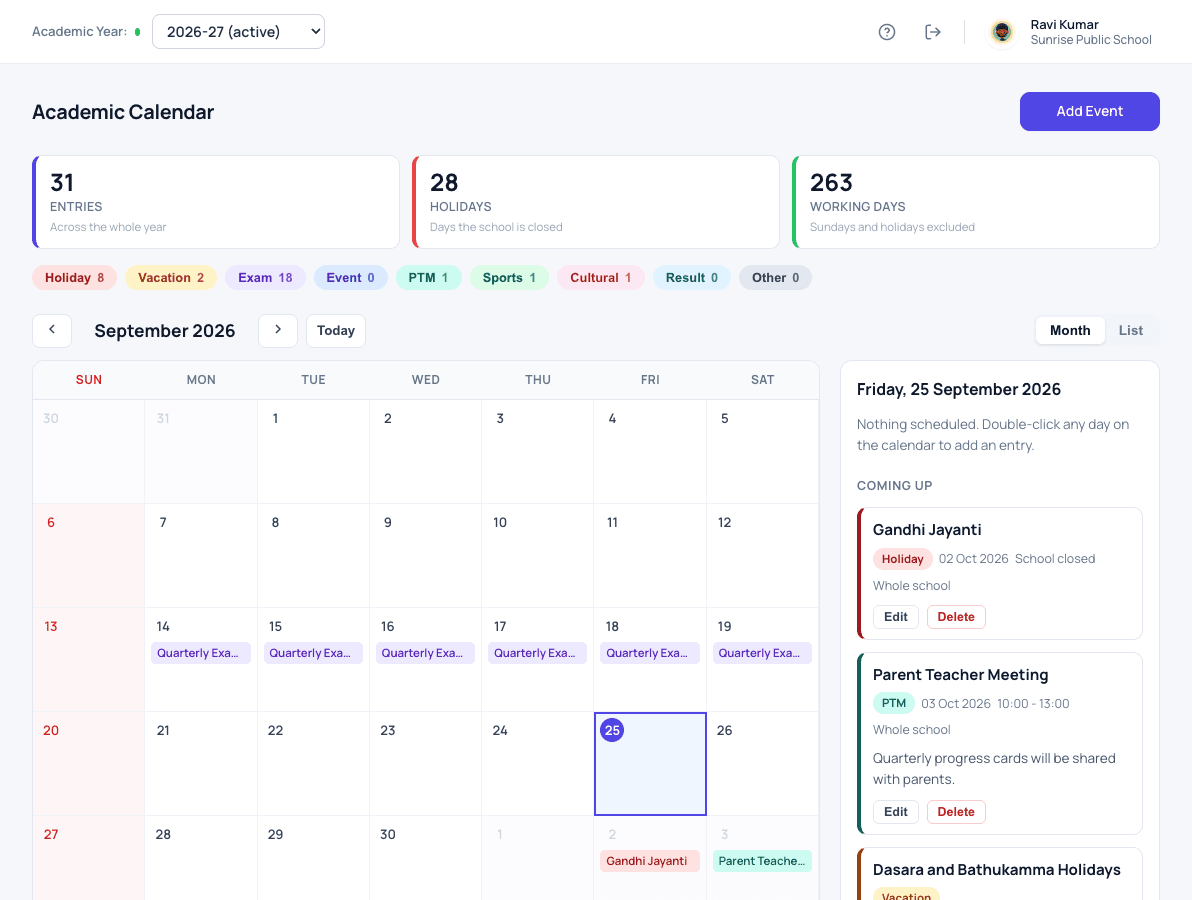Select September 22 cell

(x=313, y=764)
